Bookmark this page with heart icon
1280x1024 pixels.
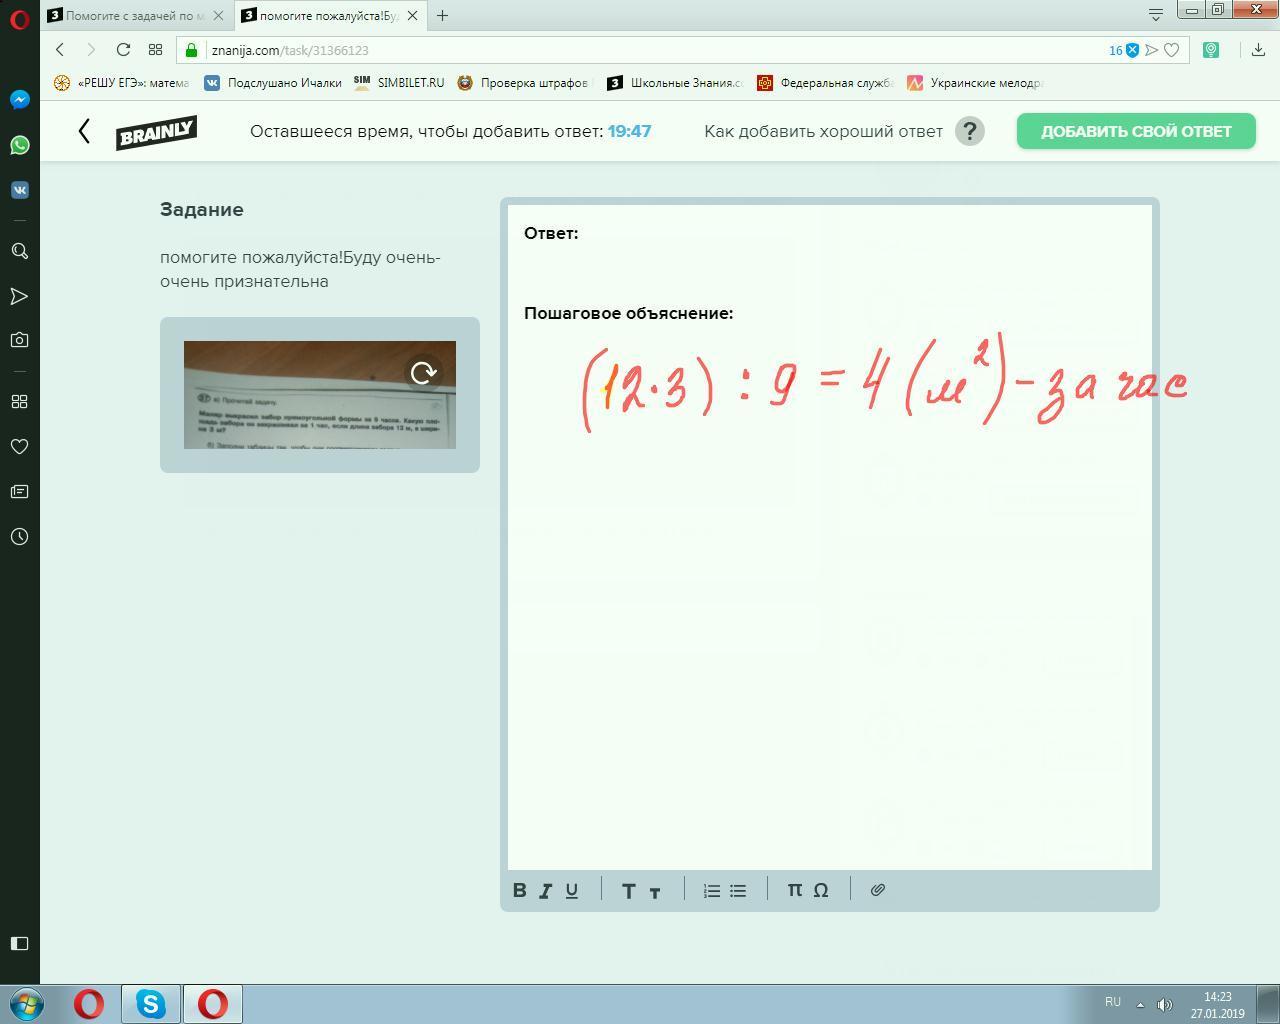[x=1172, y=50]
